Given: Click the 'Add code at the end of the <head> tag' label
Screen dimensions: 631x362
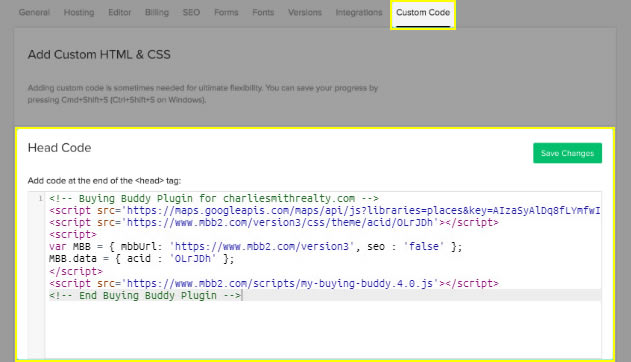Looking at the screenshot, I should 104,181.
